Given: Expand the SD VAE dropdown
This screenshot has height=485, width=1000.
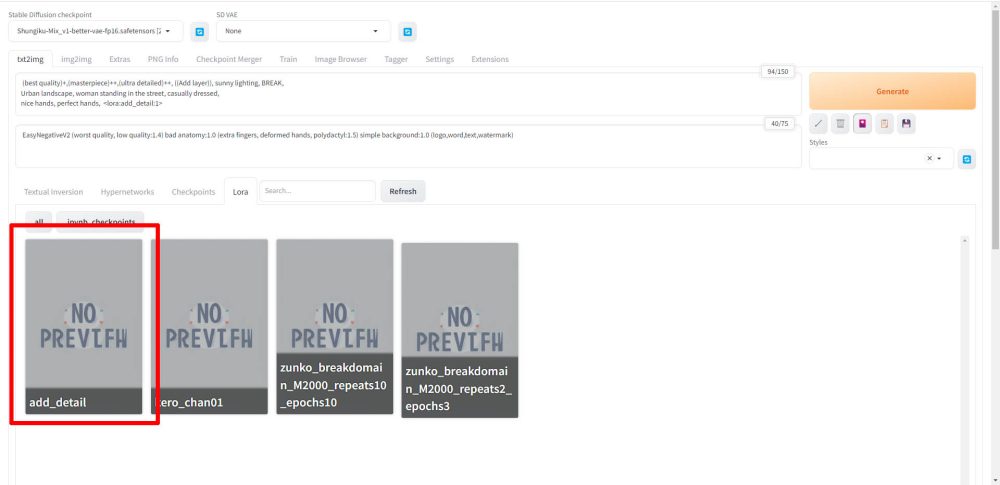Looking at the screenshot, I should 302,32.
